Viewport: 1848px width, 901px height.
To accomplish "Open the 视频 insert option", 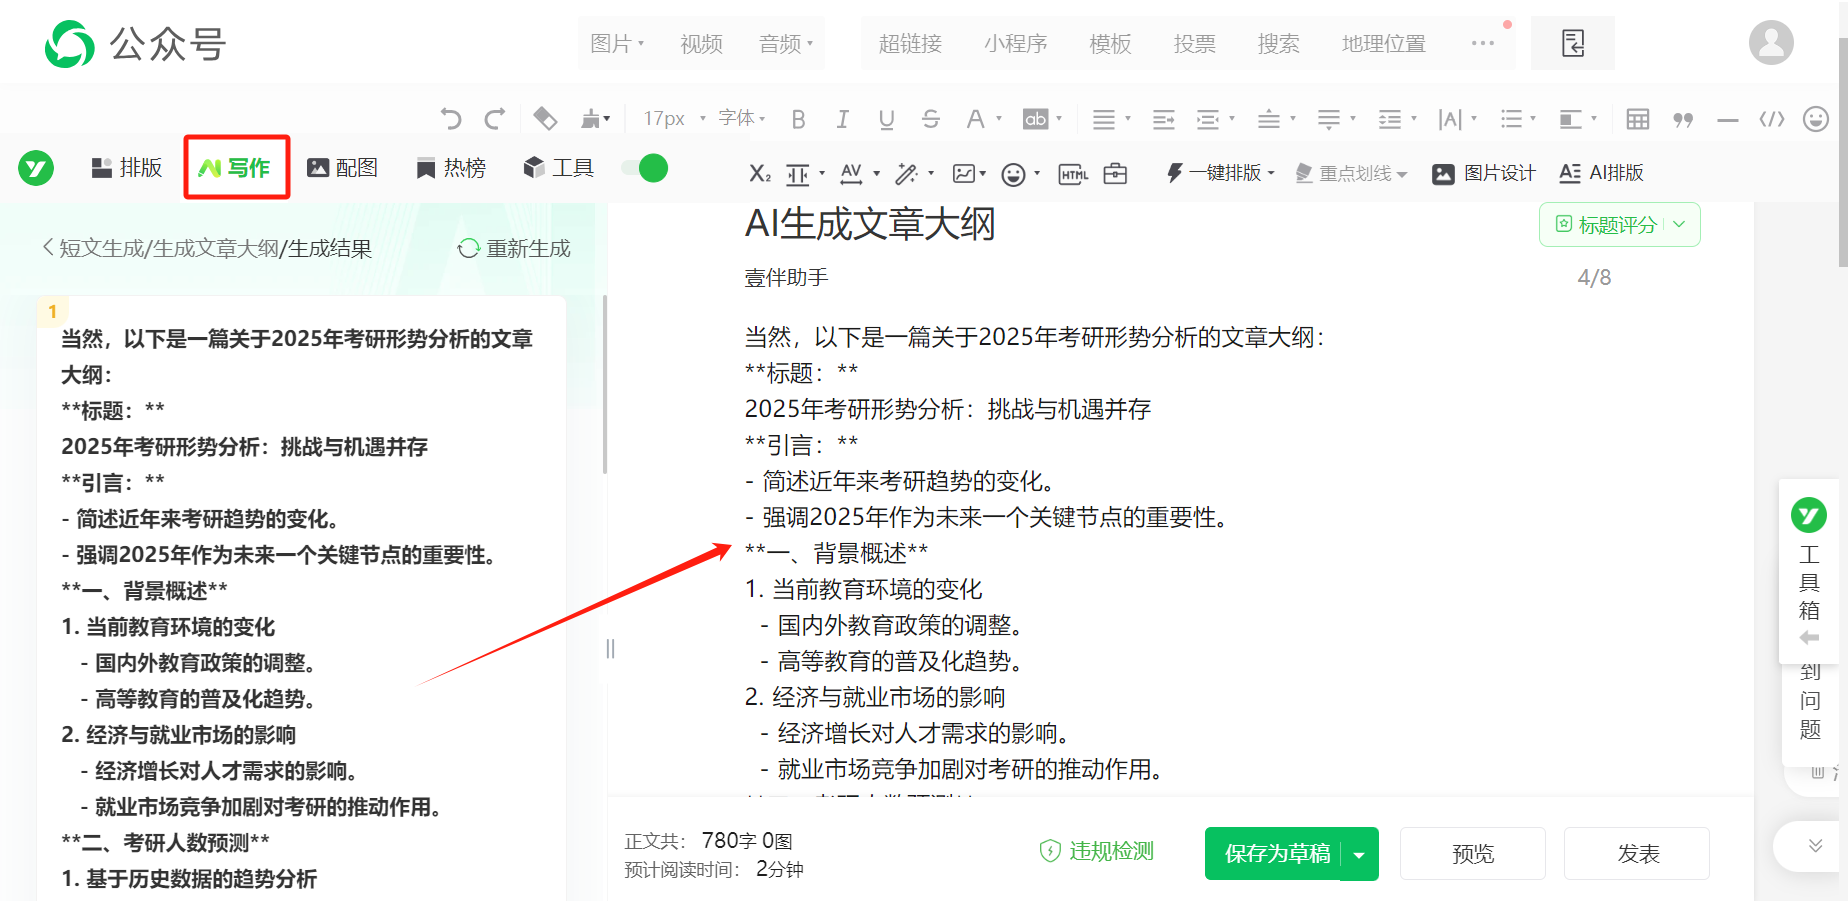I will 701,43.
